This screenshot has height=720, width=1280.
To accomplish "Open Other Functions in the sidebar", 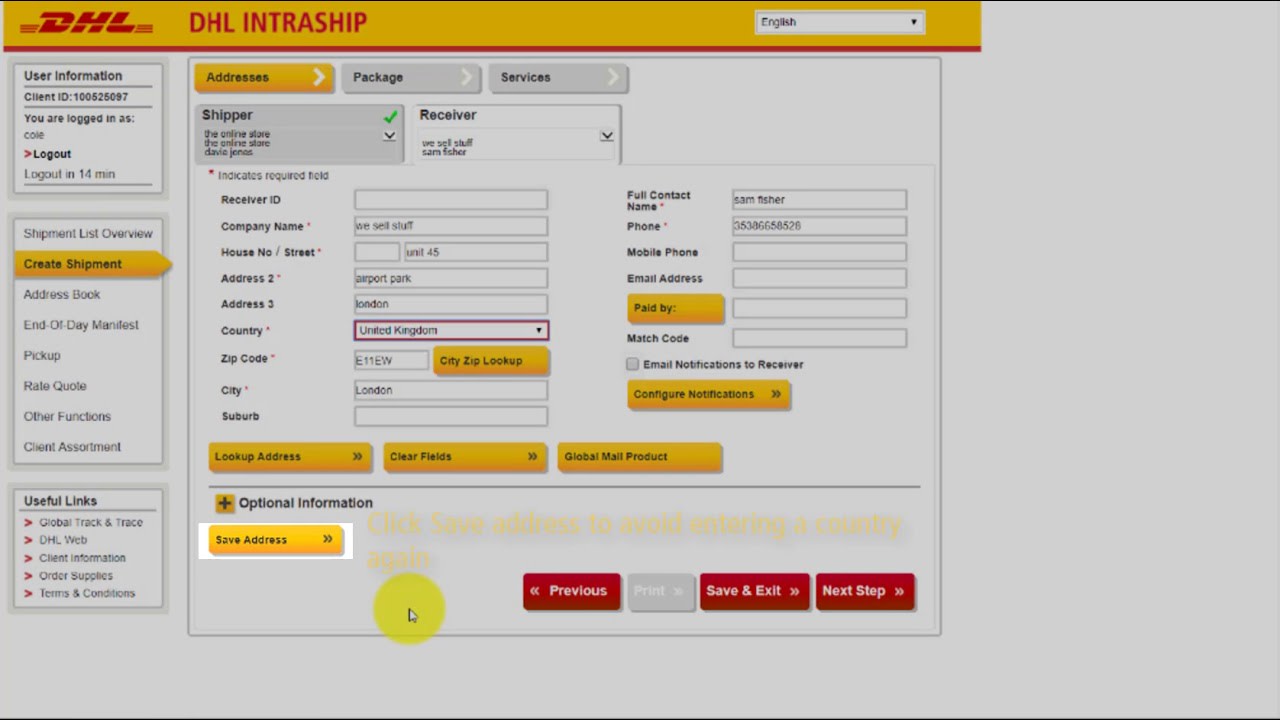I will (x=67, y=416).
